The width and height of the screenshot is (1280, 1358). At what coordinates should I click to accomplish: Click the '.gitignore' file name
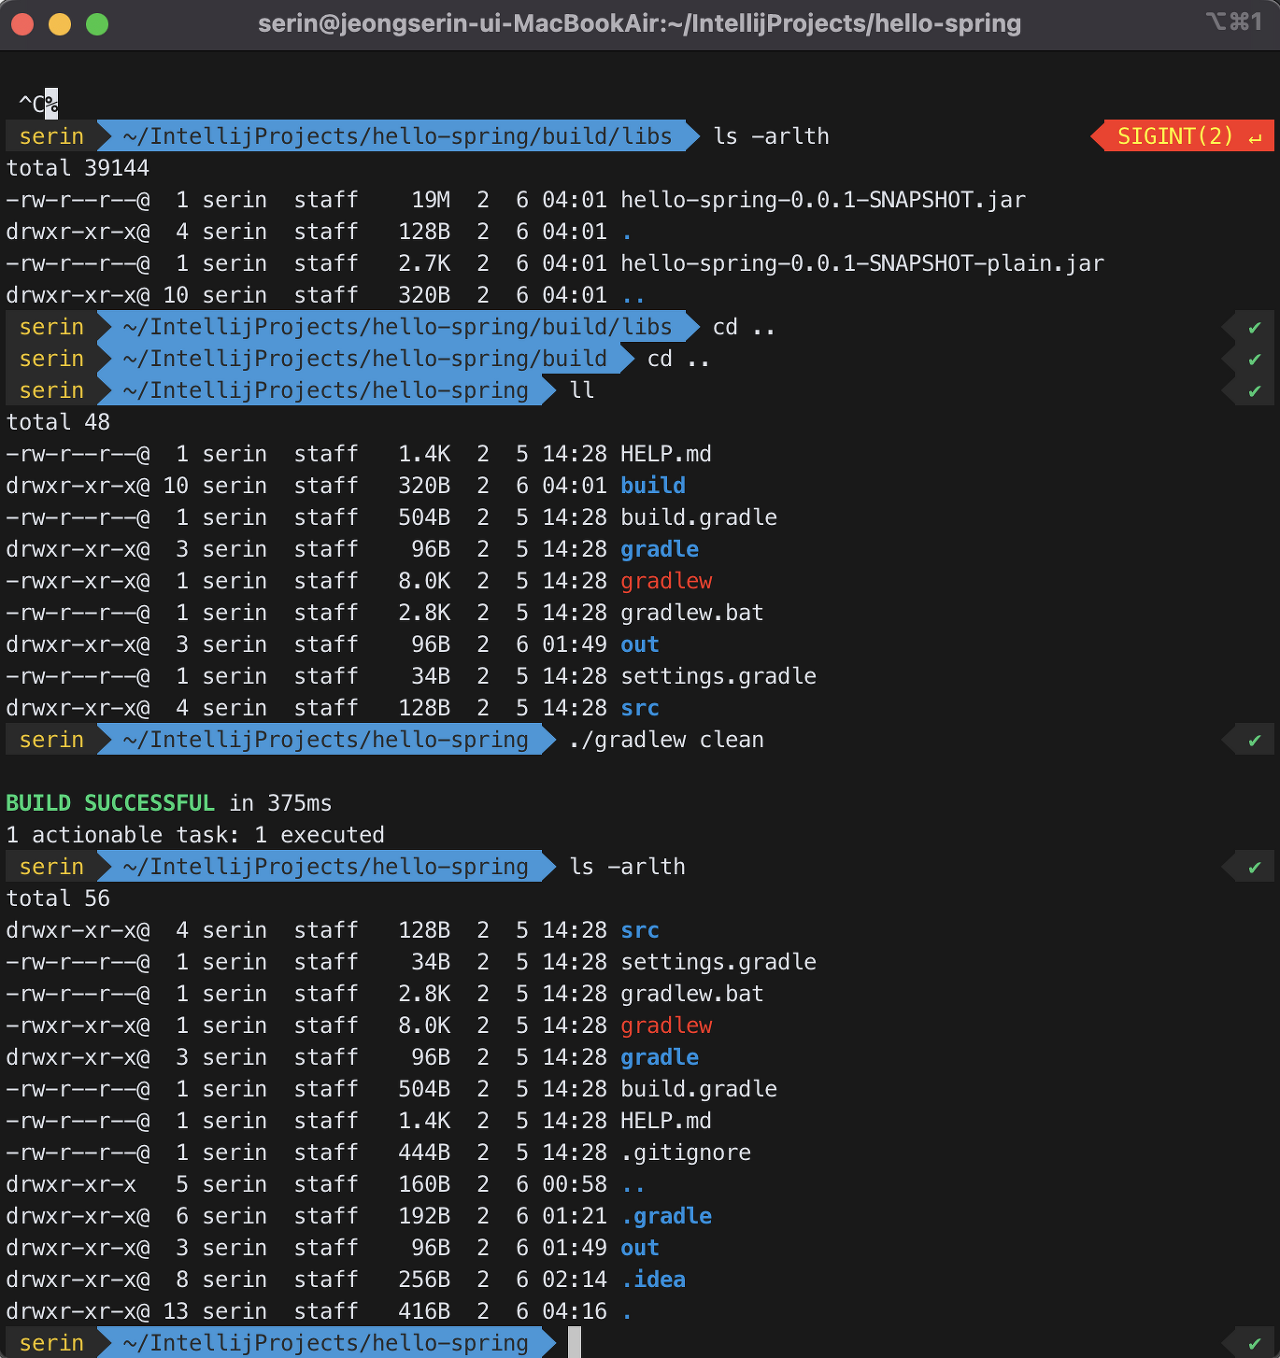[686, 1153]
